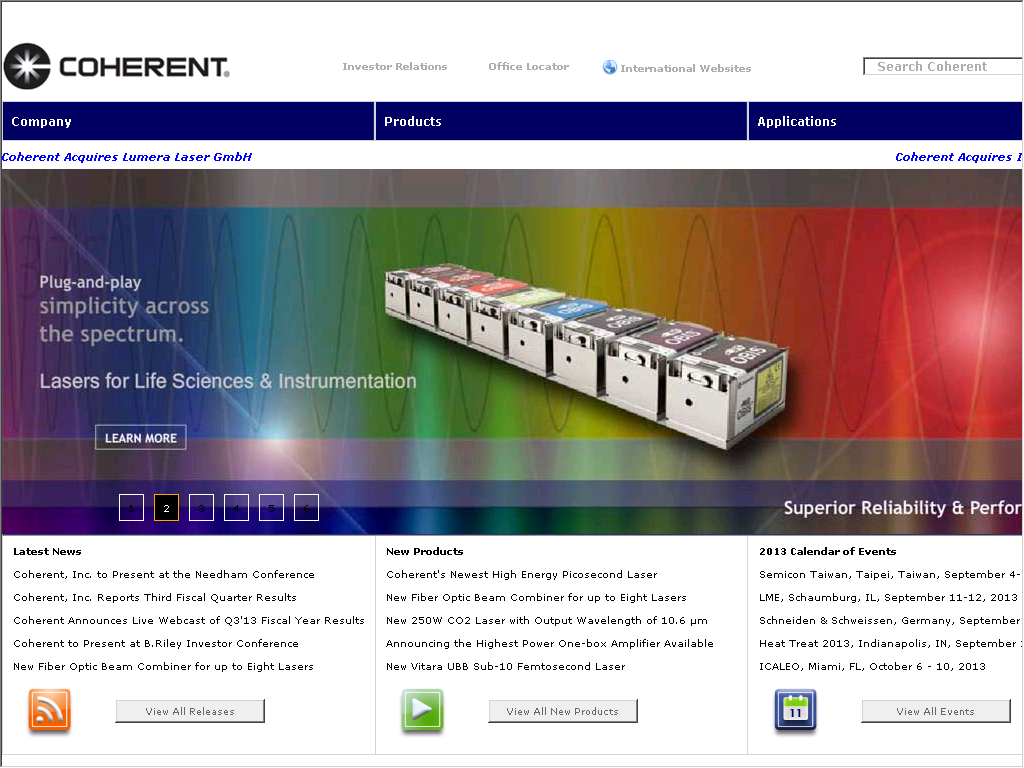Image resolution: width=1024 pixels, height=768 pixels.
Task: Open 'Coherent, Inc. Reports Third Fiscal Quarter Results'
Action: 155,598
